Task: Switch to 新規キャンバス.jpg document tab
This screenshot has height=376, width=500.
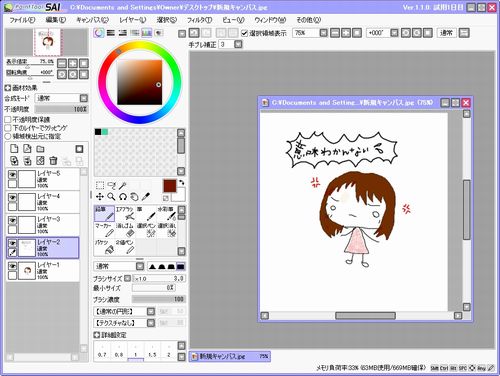Action: point(230,356)
